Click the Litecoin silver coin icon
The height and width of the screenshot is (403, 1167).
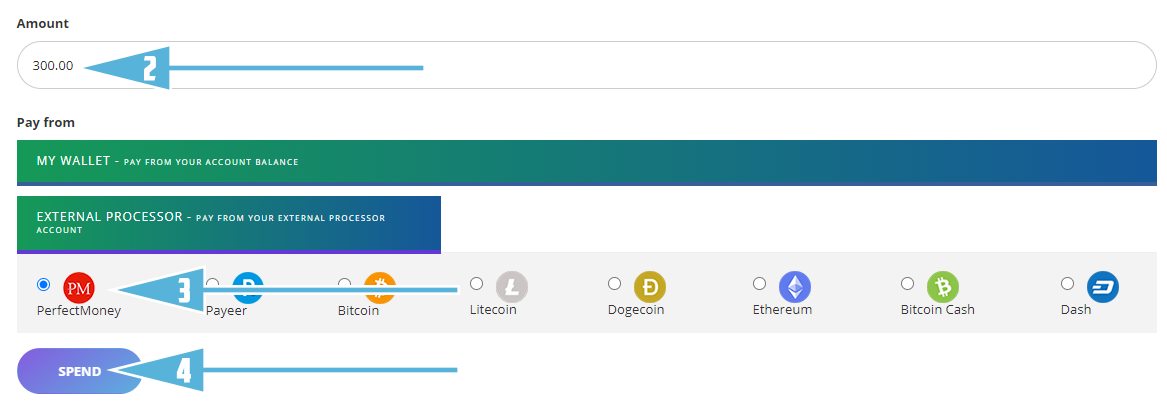point(512,287)
